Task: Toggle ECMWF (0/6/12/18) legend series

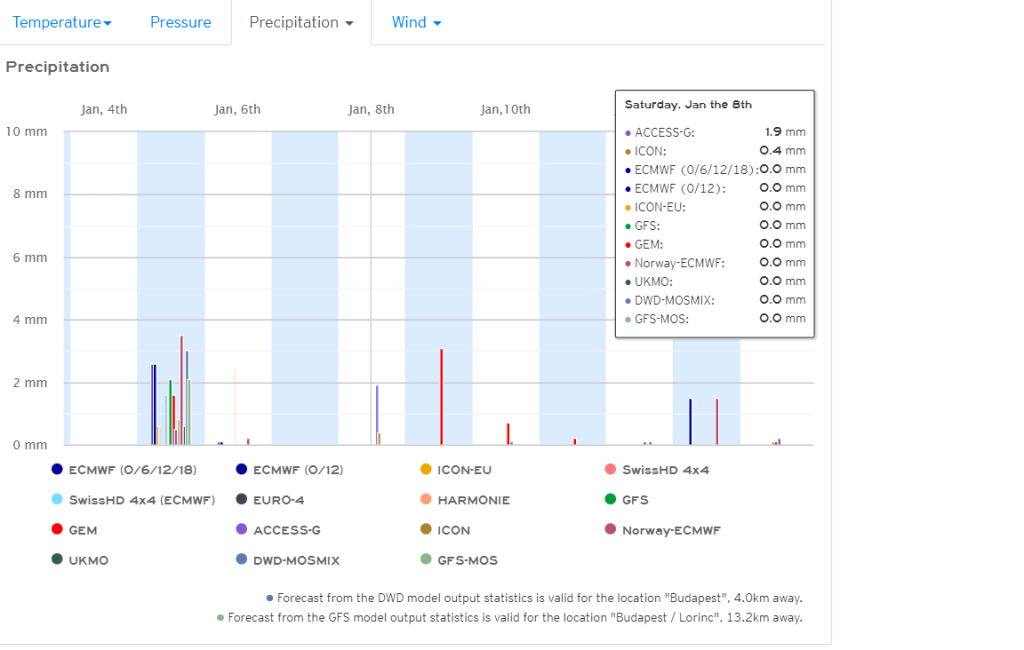Action: coord(58,470)
